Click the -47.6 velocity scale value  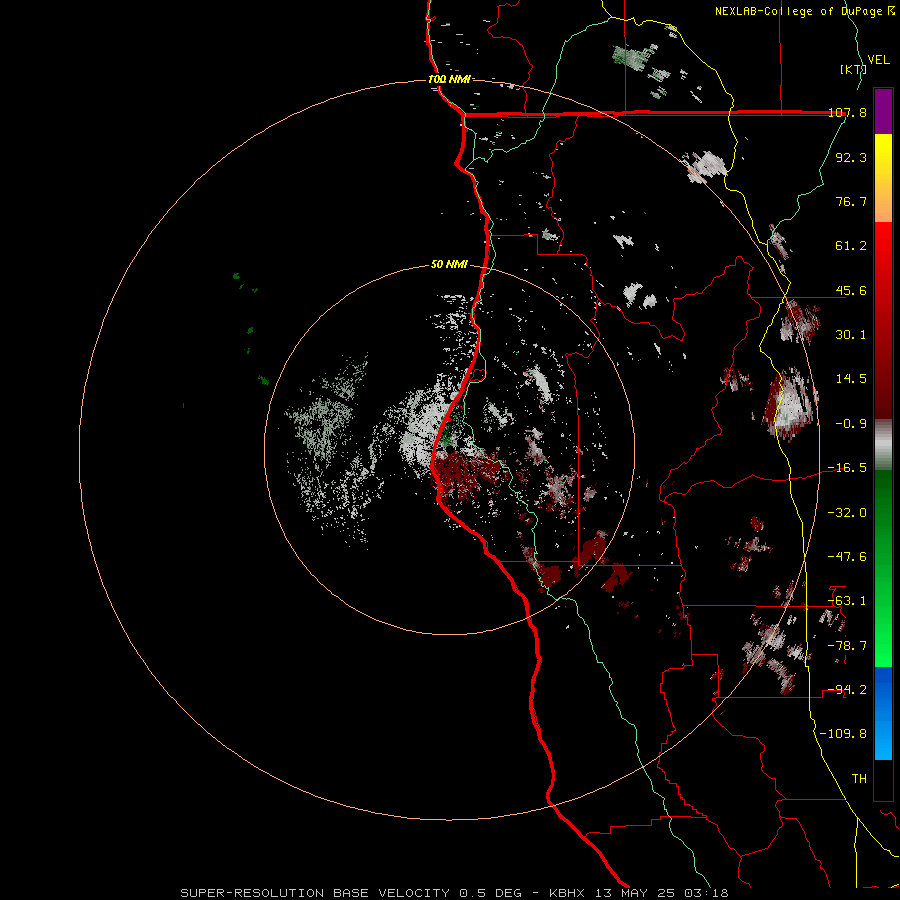click(x=847, y=557)
